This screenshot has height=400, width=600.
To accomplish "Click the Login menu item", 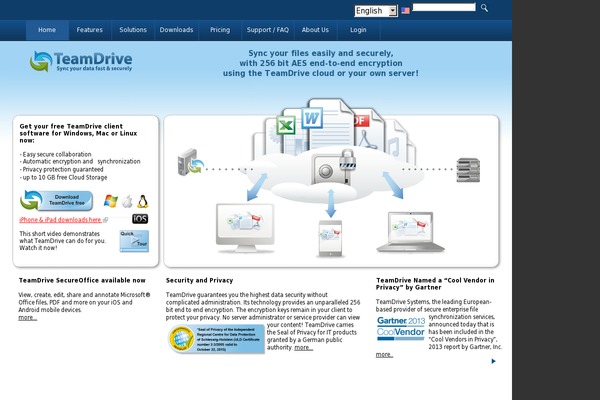I will [358, 30].
